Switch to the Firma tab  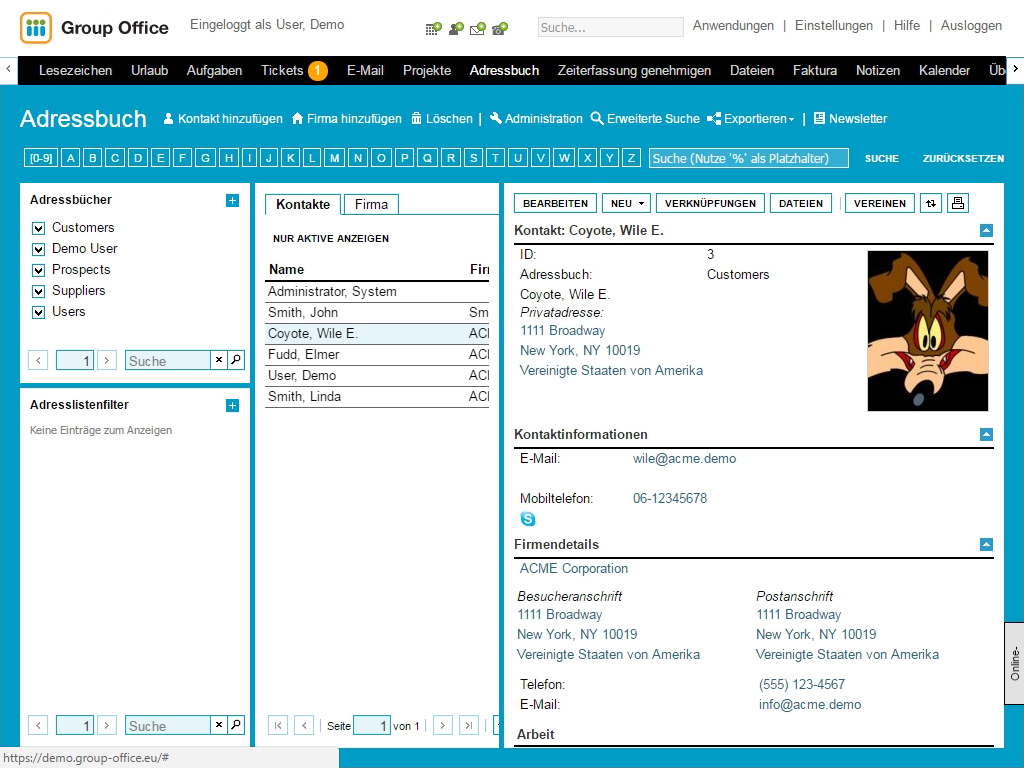tap(371, 204)
